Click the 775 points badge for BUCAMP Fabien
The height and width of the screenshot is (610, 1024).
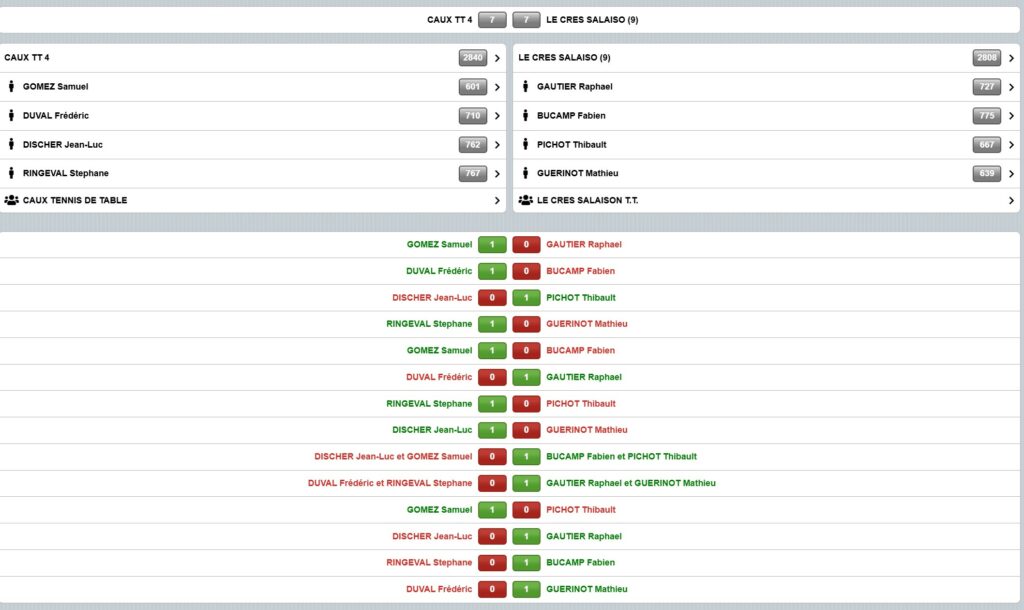tap(987, 116)
